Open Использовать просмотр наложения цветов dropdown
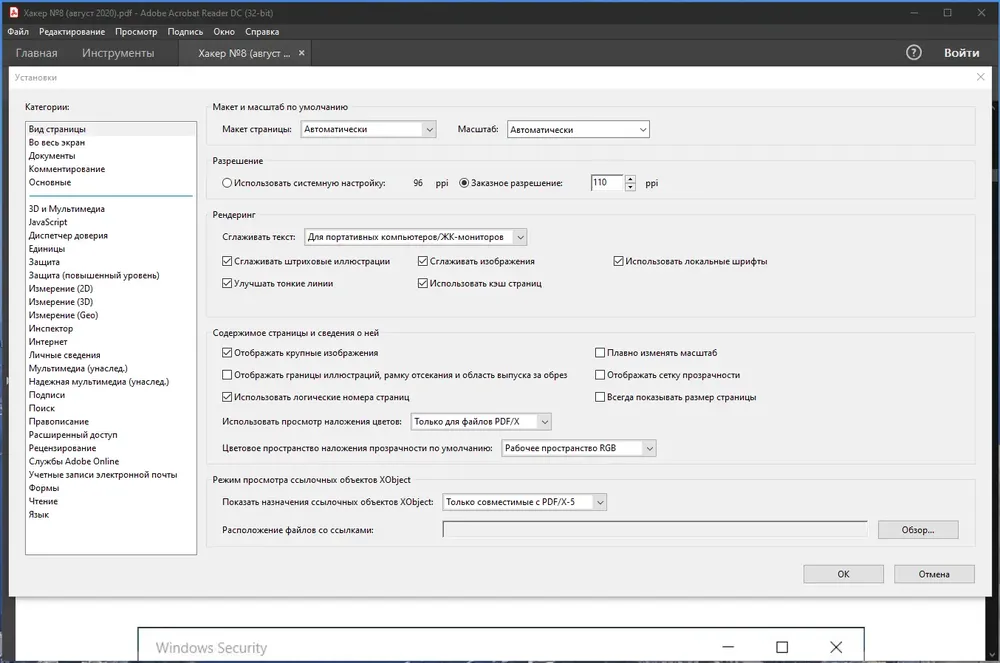The width and height of the screenshot is (1000, 663). pos(481,421)
